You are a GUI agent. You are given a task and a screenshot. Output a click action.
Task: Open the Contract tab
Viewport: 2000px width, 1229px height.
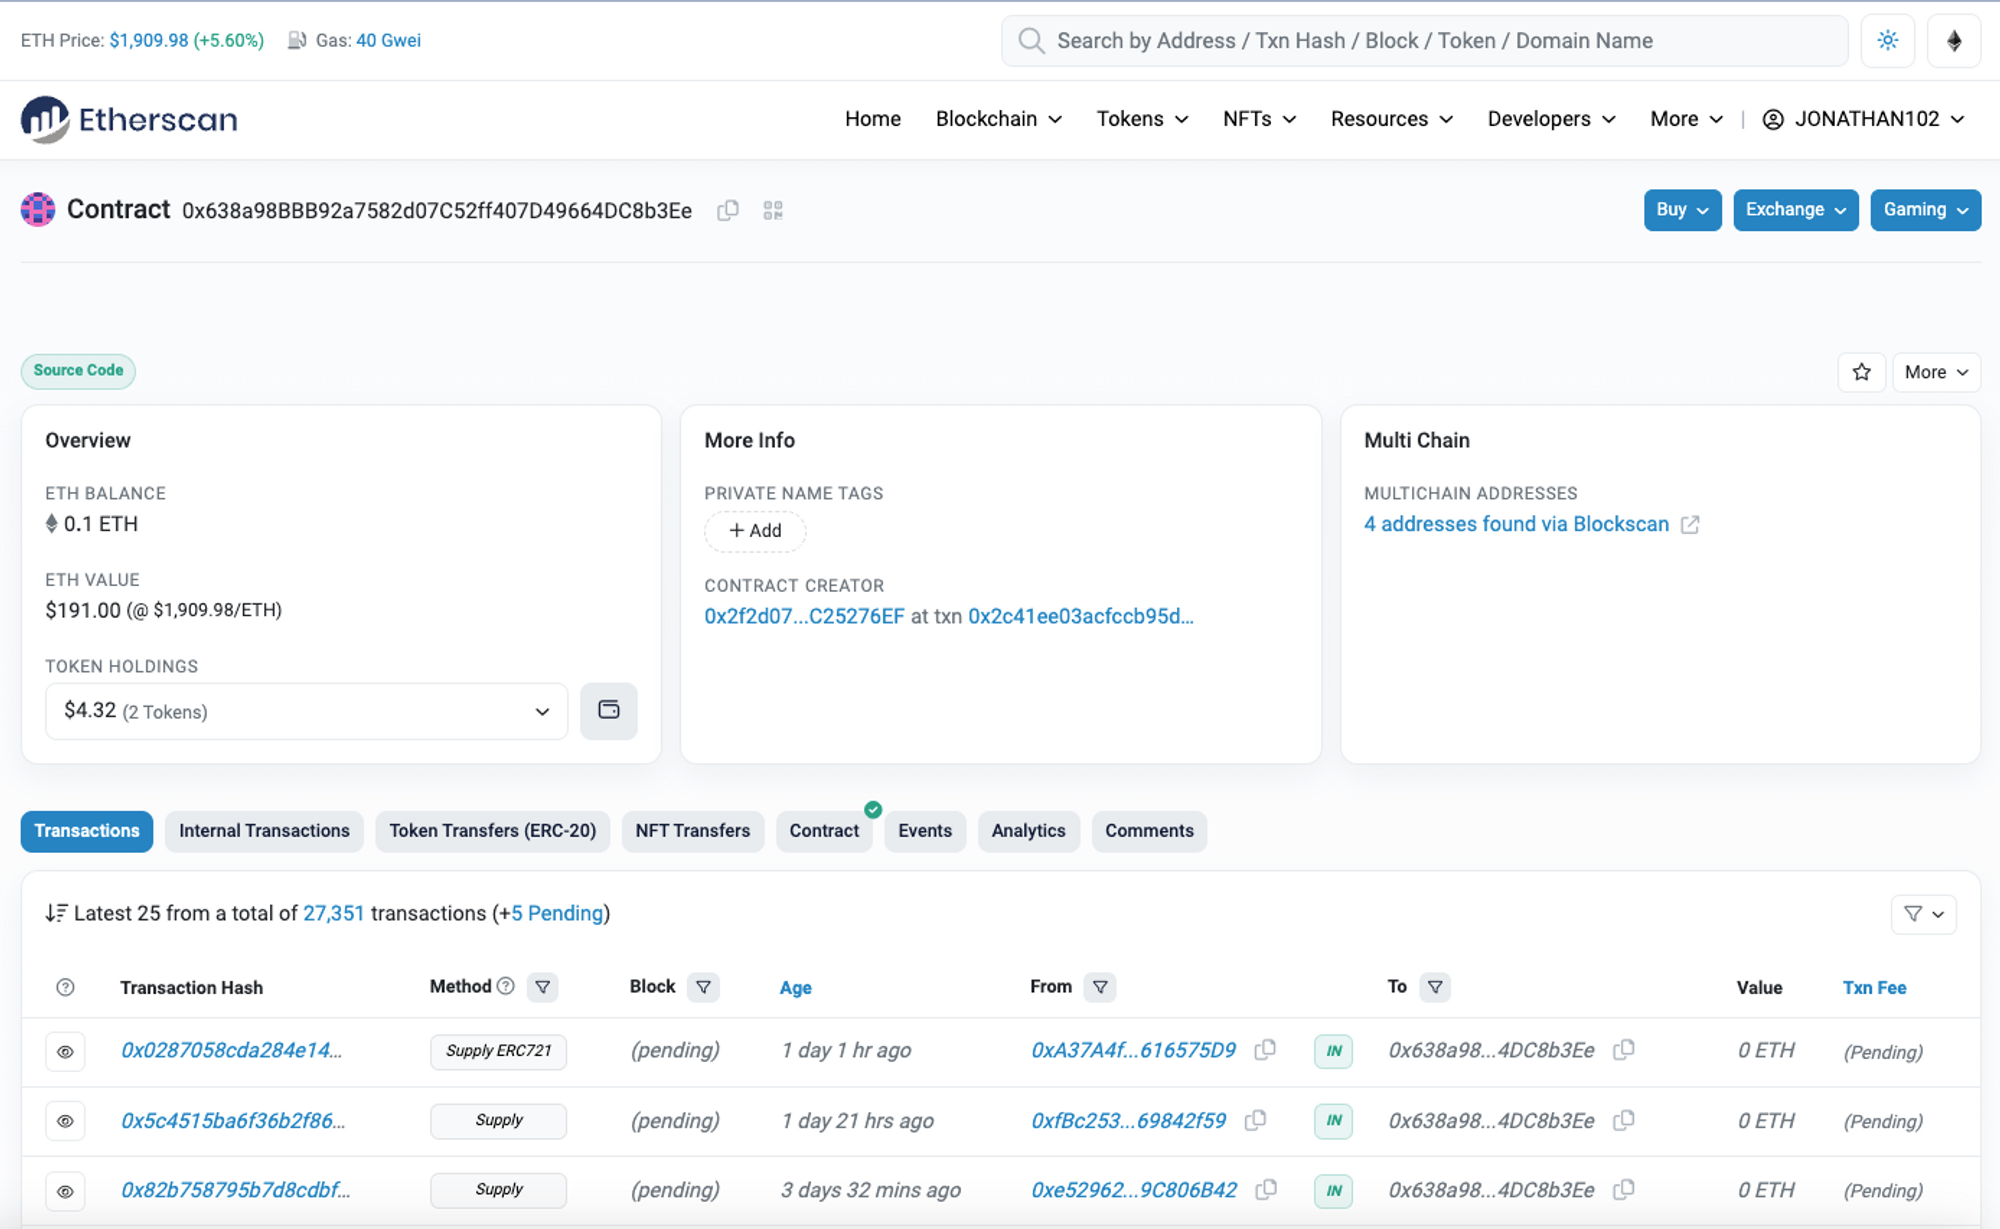coord(824,831)
